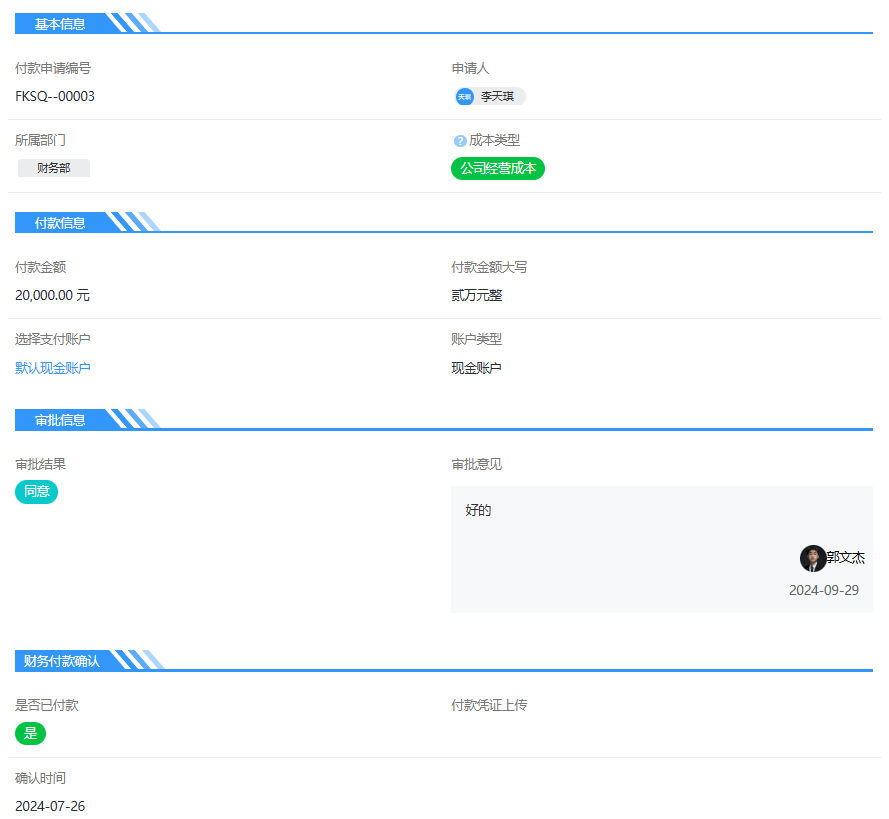Click the approver name 郭文杰
889x819 pixels.
[x=846, y=558]
